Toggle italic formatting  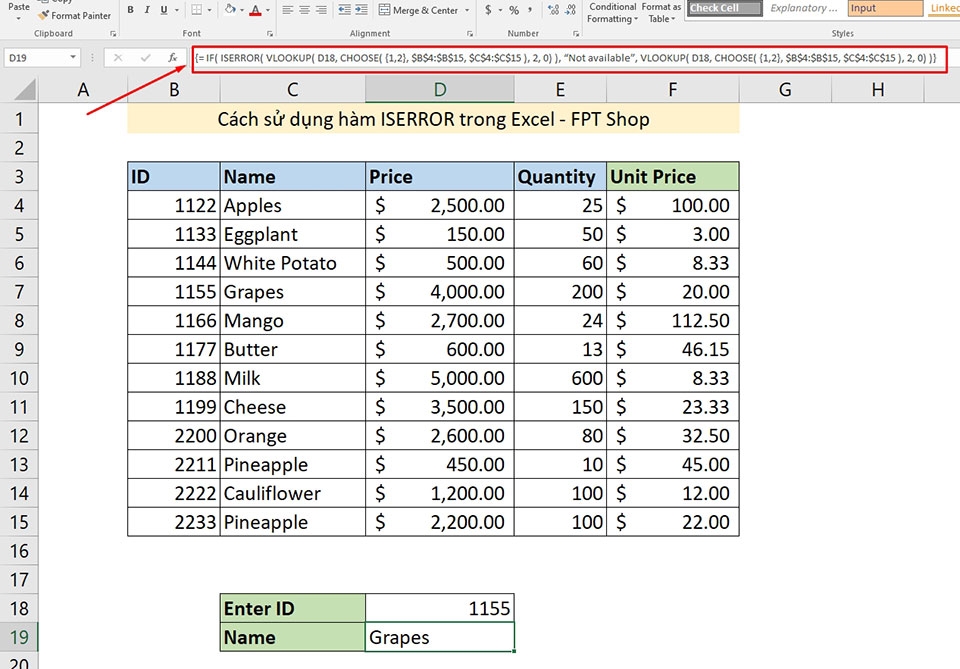(x=147, y=9)
